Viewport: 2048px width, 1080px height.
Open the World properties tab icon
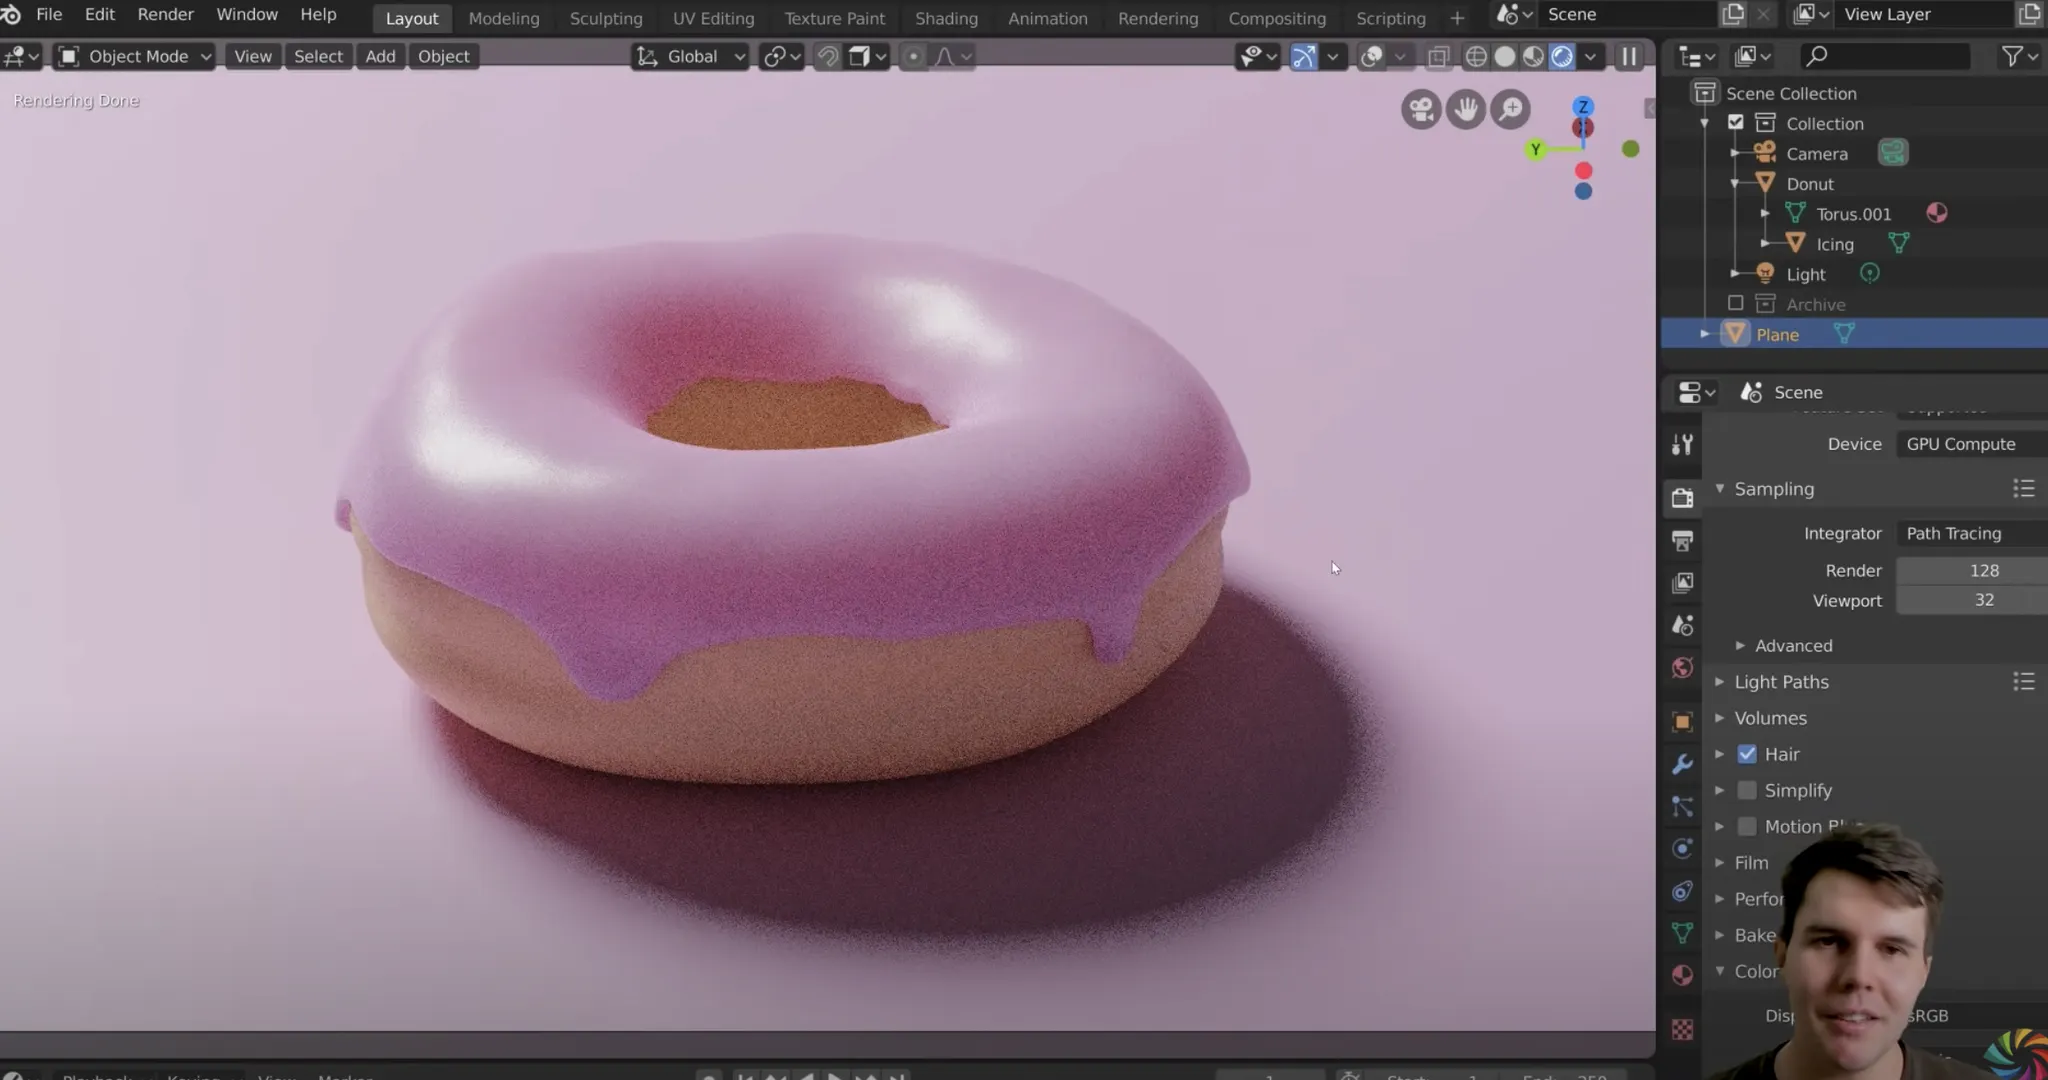coord(1682,668)
